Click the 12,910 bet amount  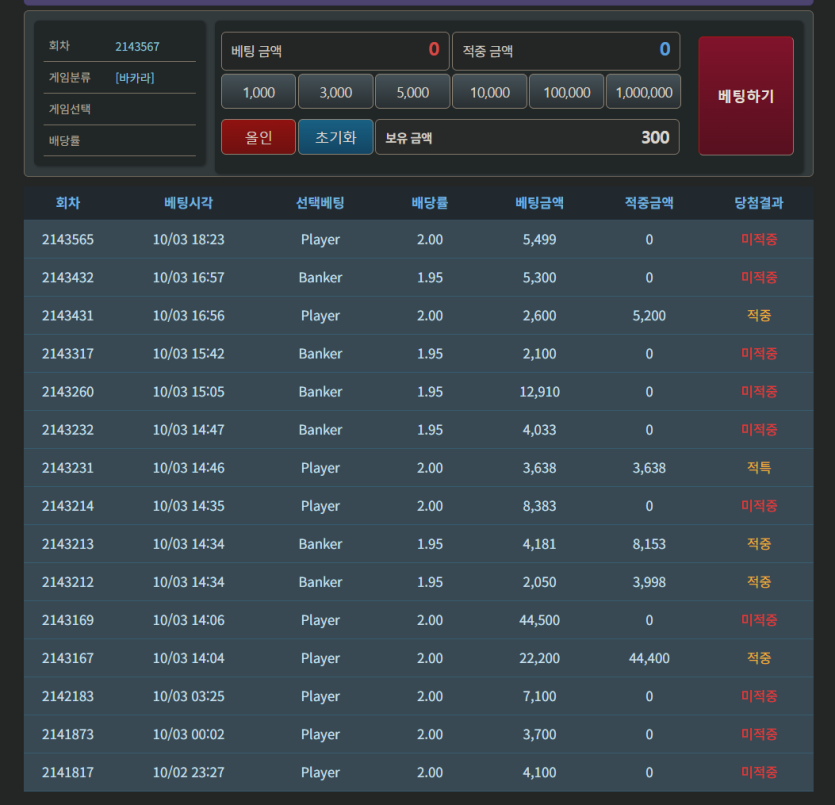coord(539,392)
